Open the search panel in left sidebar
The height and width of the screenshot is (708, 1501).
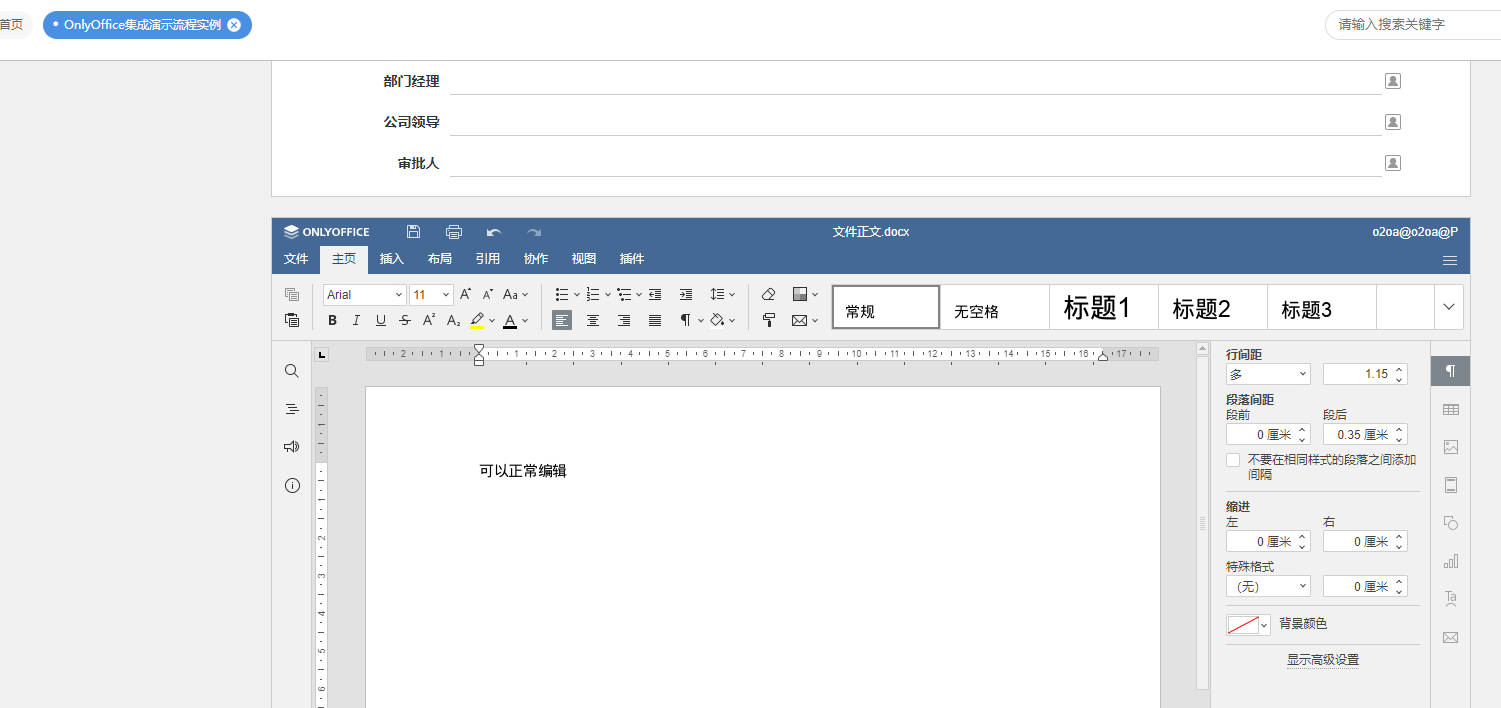point(292,371)
